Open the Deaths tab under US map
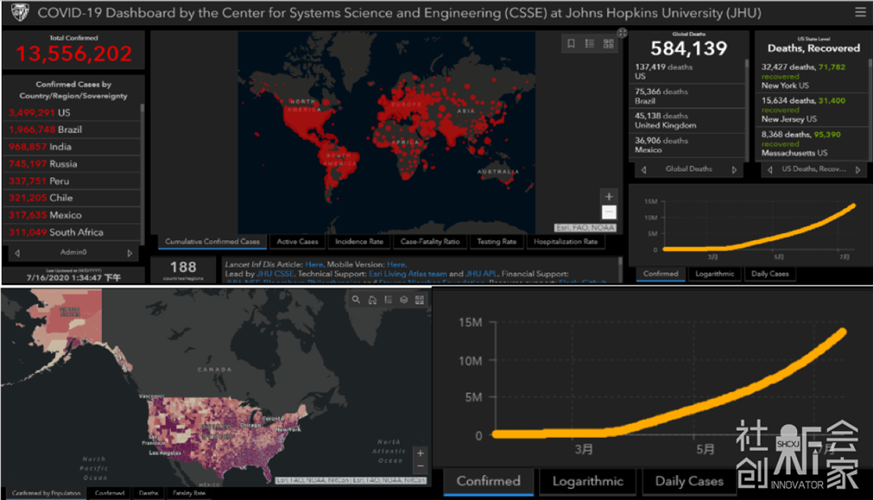This screenshot has width=873, height=500. pos(148,493)
